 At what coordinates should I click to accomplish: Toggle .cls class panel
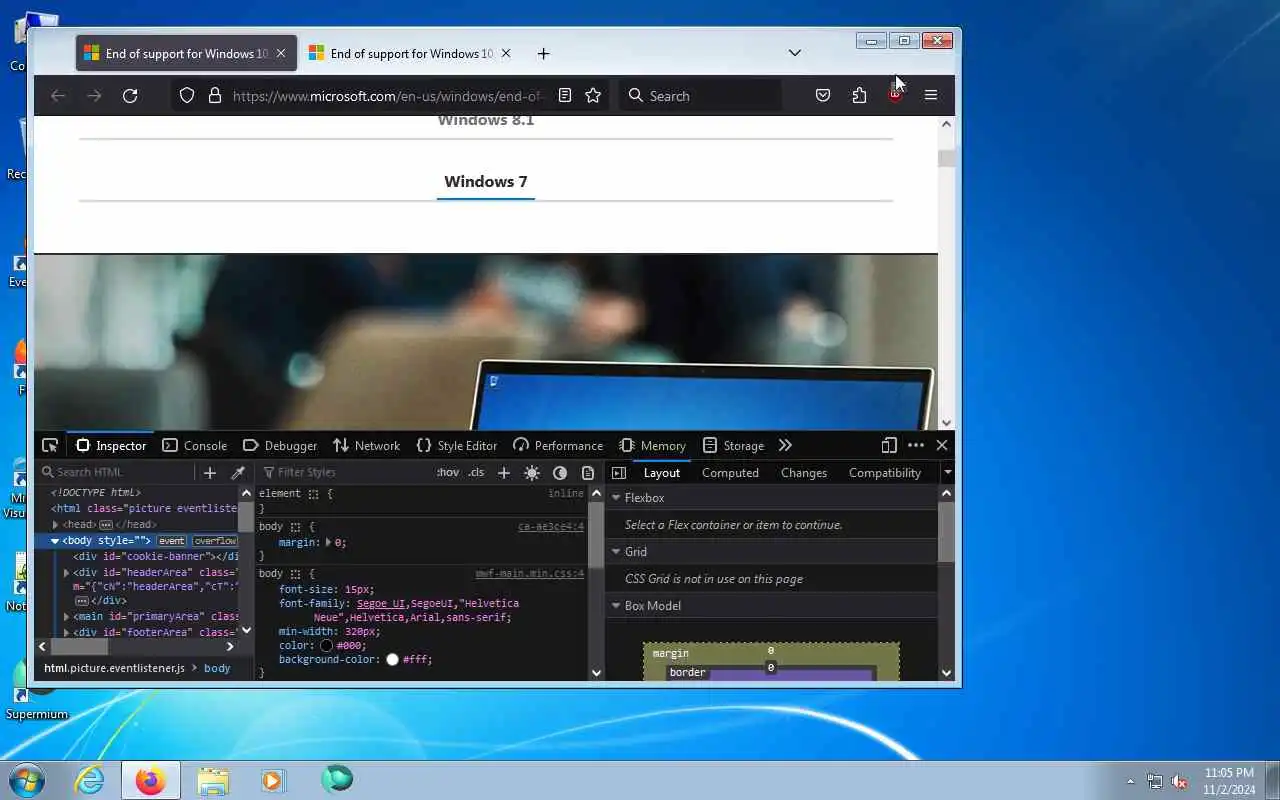click(x=476, y=472)
